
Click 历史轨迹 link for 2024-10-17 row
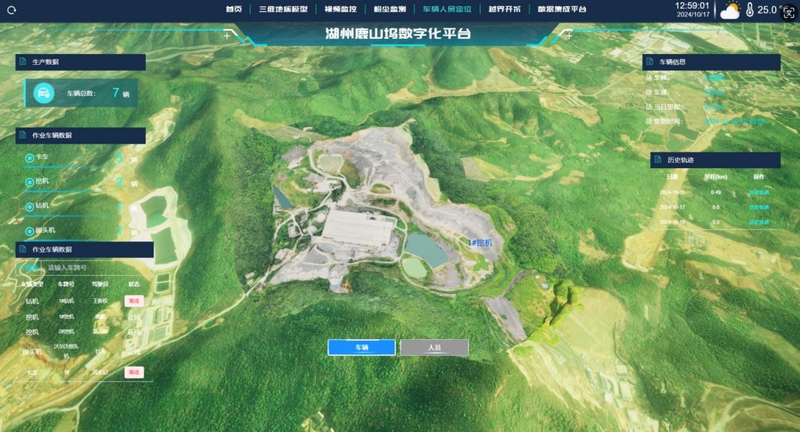pos(759,207)
